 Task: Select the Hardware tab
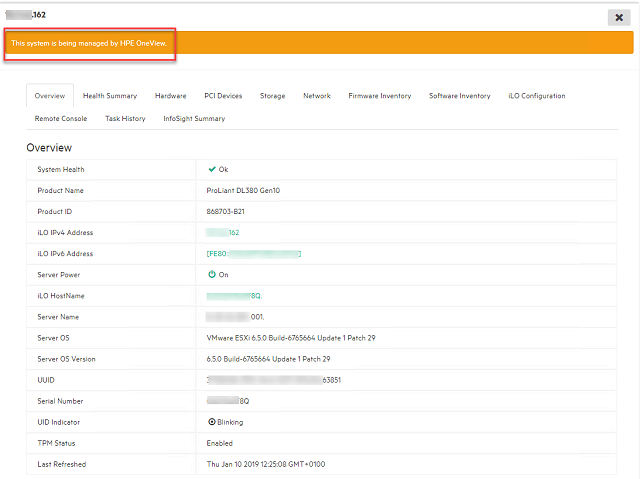coord(170,96)
